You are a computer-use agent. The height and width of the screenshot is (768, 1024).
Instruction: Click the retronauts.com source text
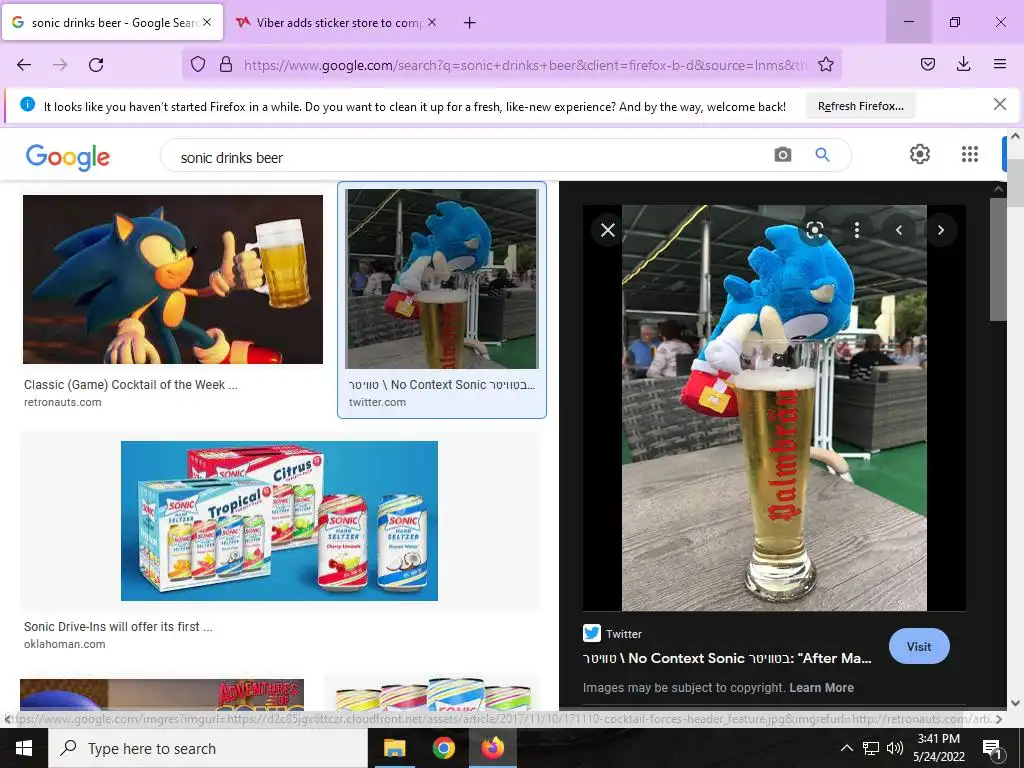click(x=63, y=402)
